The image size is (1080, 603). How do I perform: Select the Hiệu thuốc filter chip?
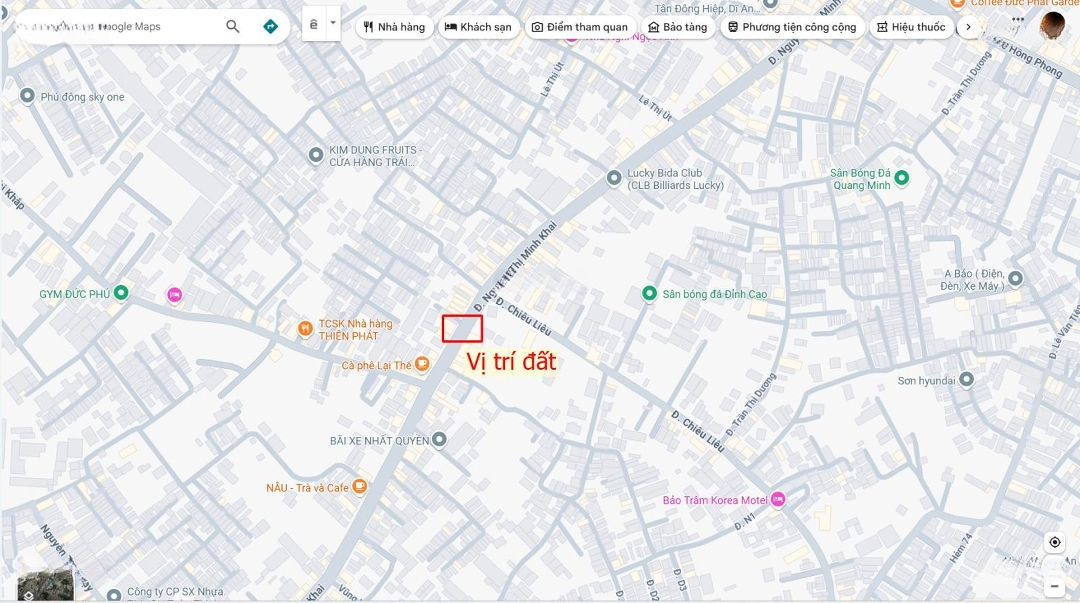911,27
